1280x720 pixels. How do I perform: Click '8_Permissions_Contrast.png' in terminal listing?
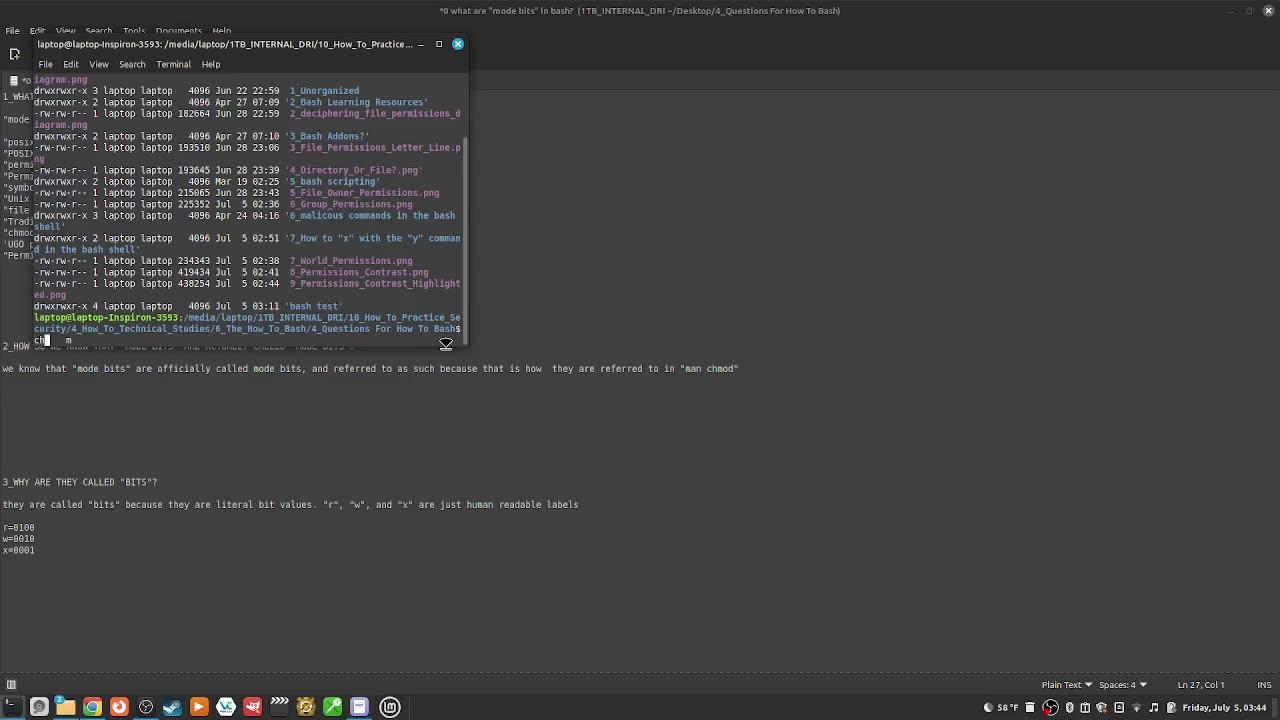(x=358, y=272)
